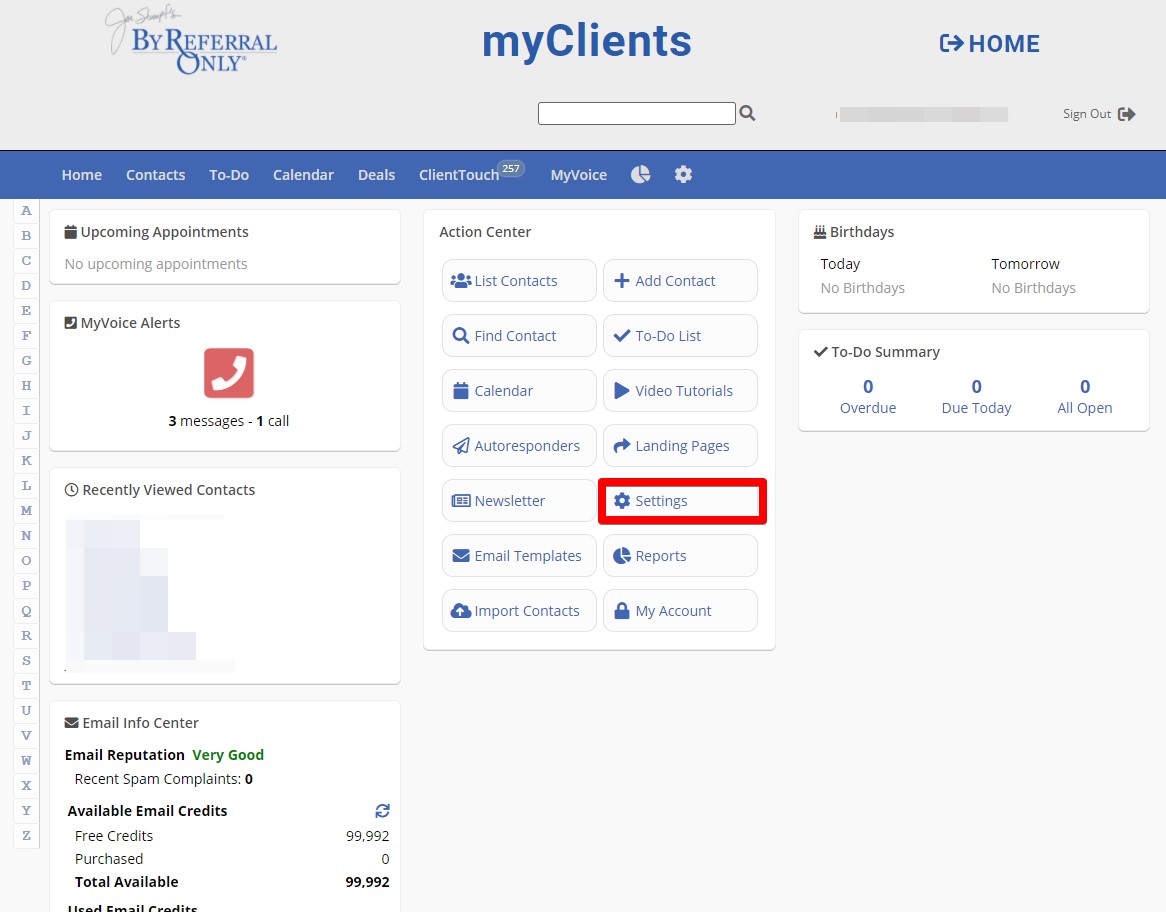Click the Sign Out arrow icon

[1127, 114]
